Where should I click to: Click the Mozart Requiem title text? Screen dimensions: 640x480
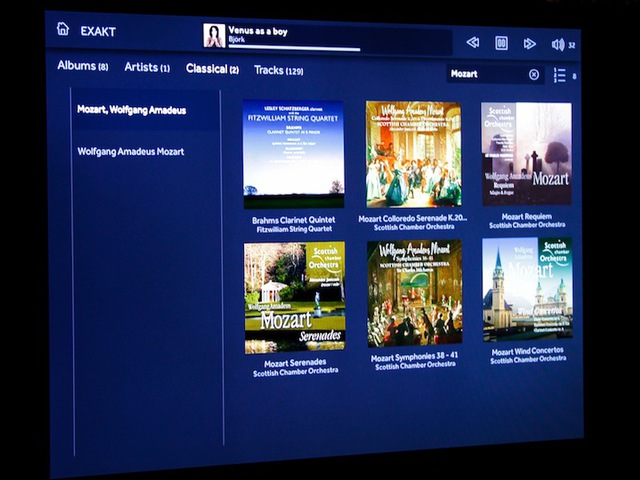pyautogui.click(x=527, y=217)
